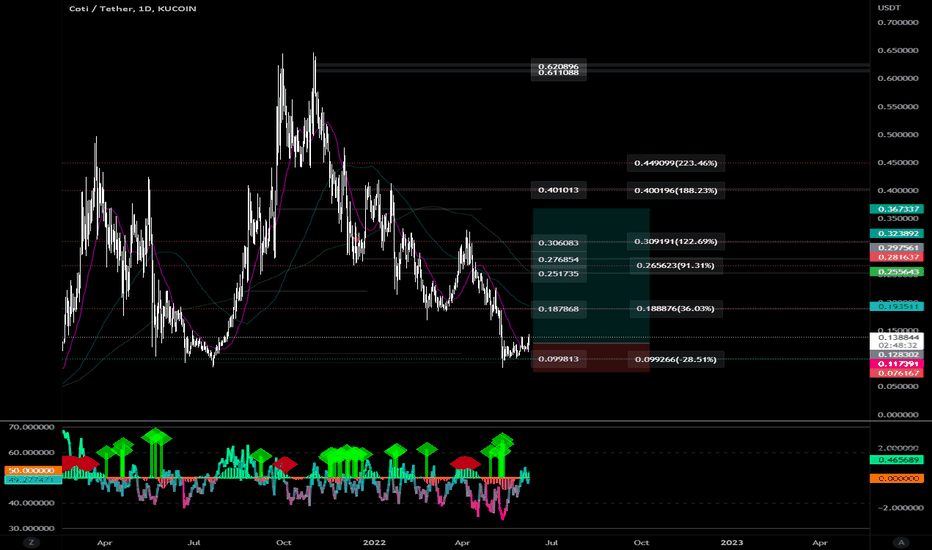Click the orange 0.000000 indicator axis tag

point(898,478)
